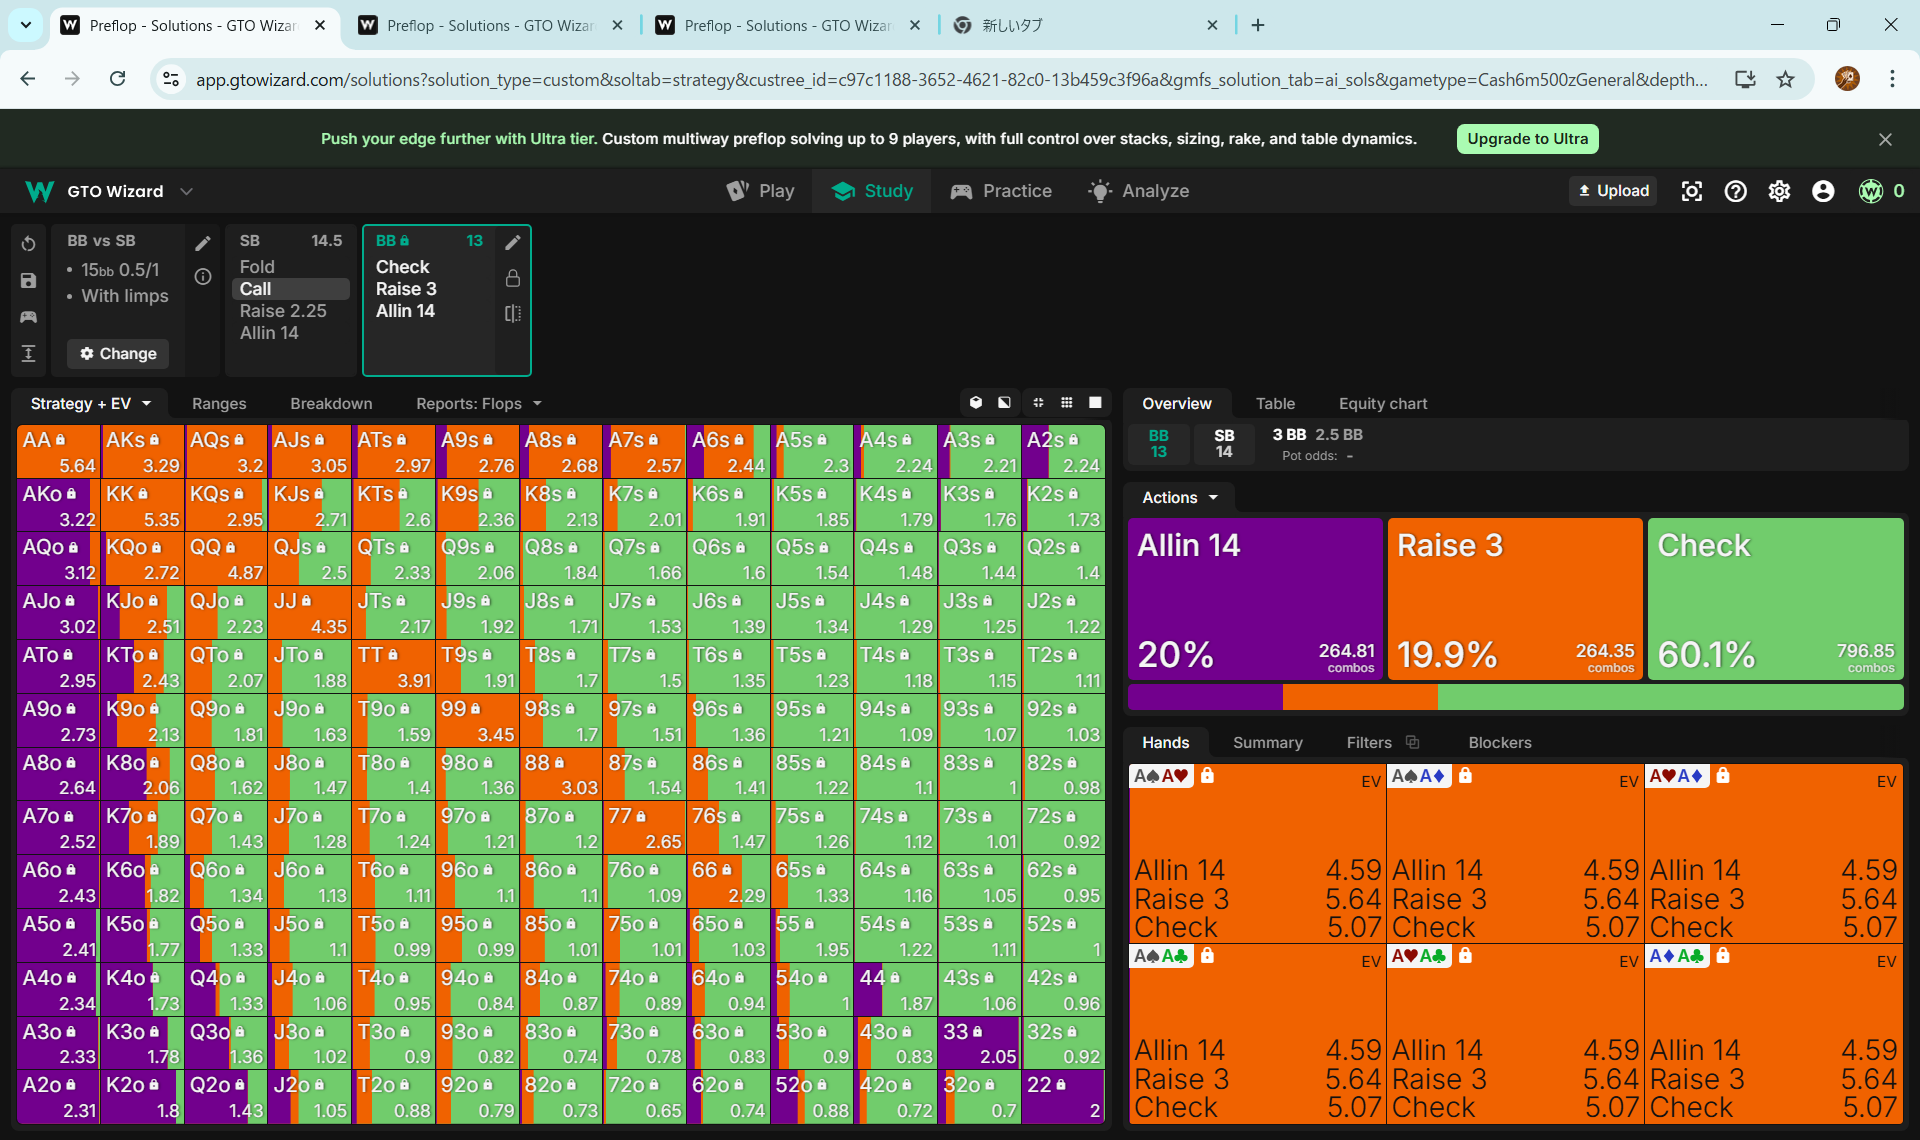Toggle the dense grid matrix view
The height and width of the screenshot is (1140, 1920).
coord(1067,402)
